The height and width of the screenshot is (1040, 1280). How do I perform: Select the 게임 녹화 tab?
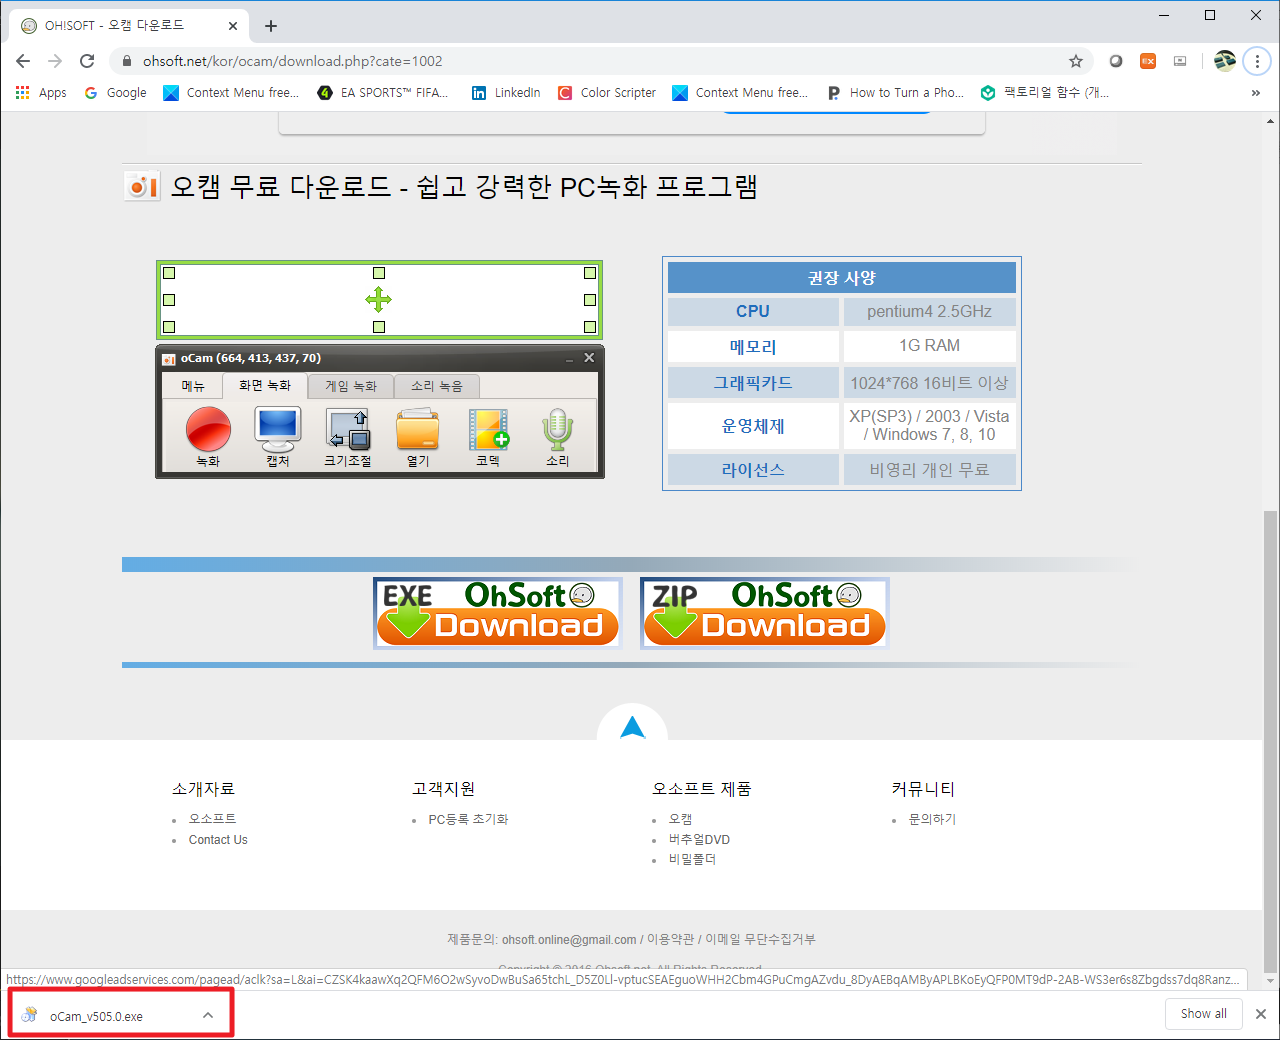351,386
